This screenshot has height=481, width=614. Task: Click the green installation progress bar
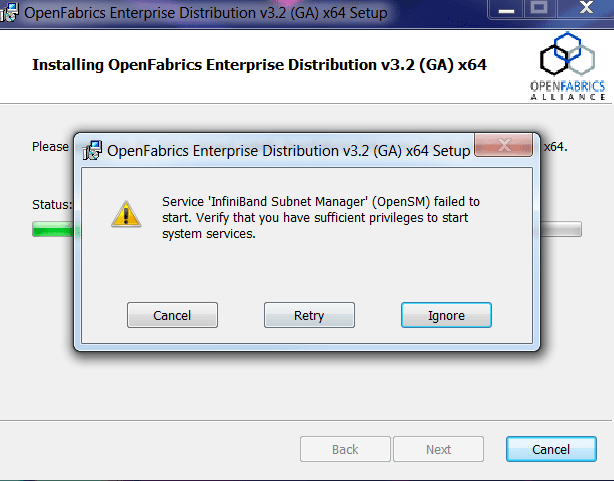pyautogui.click(x=52, y=229)
